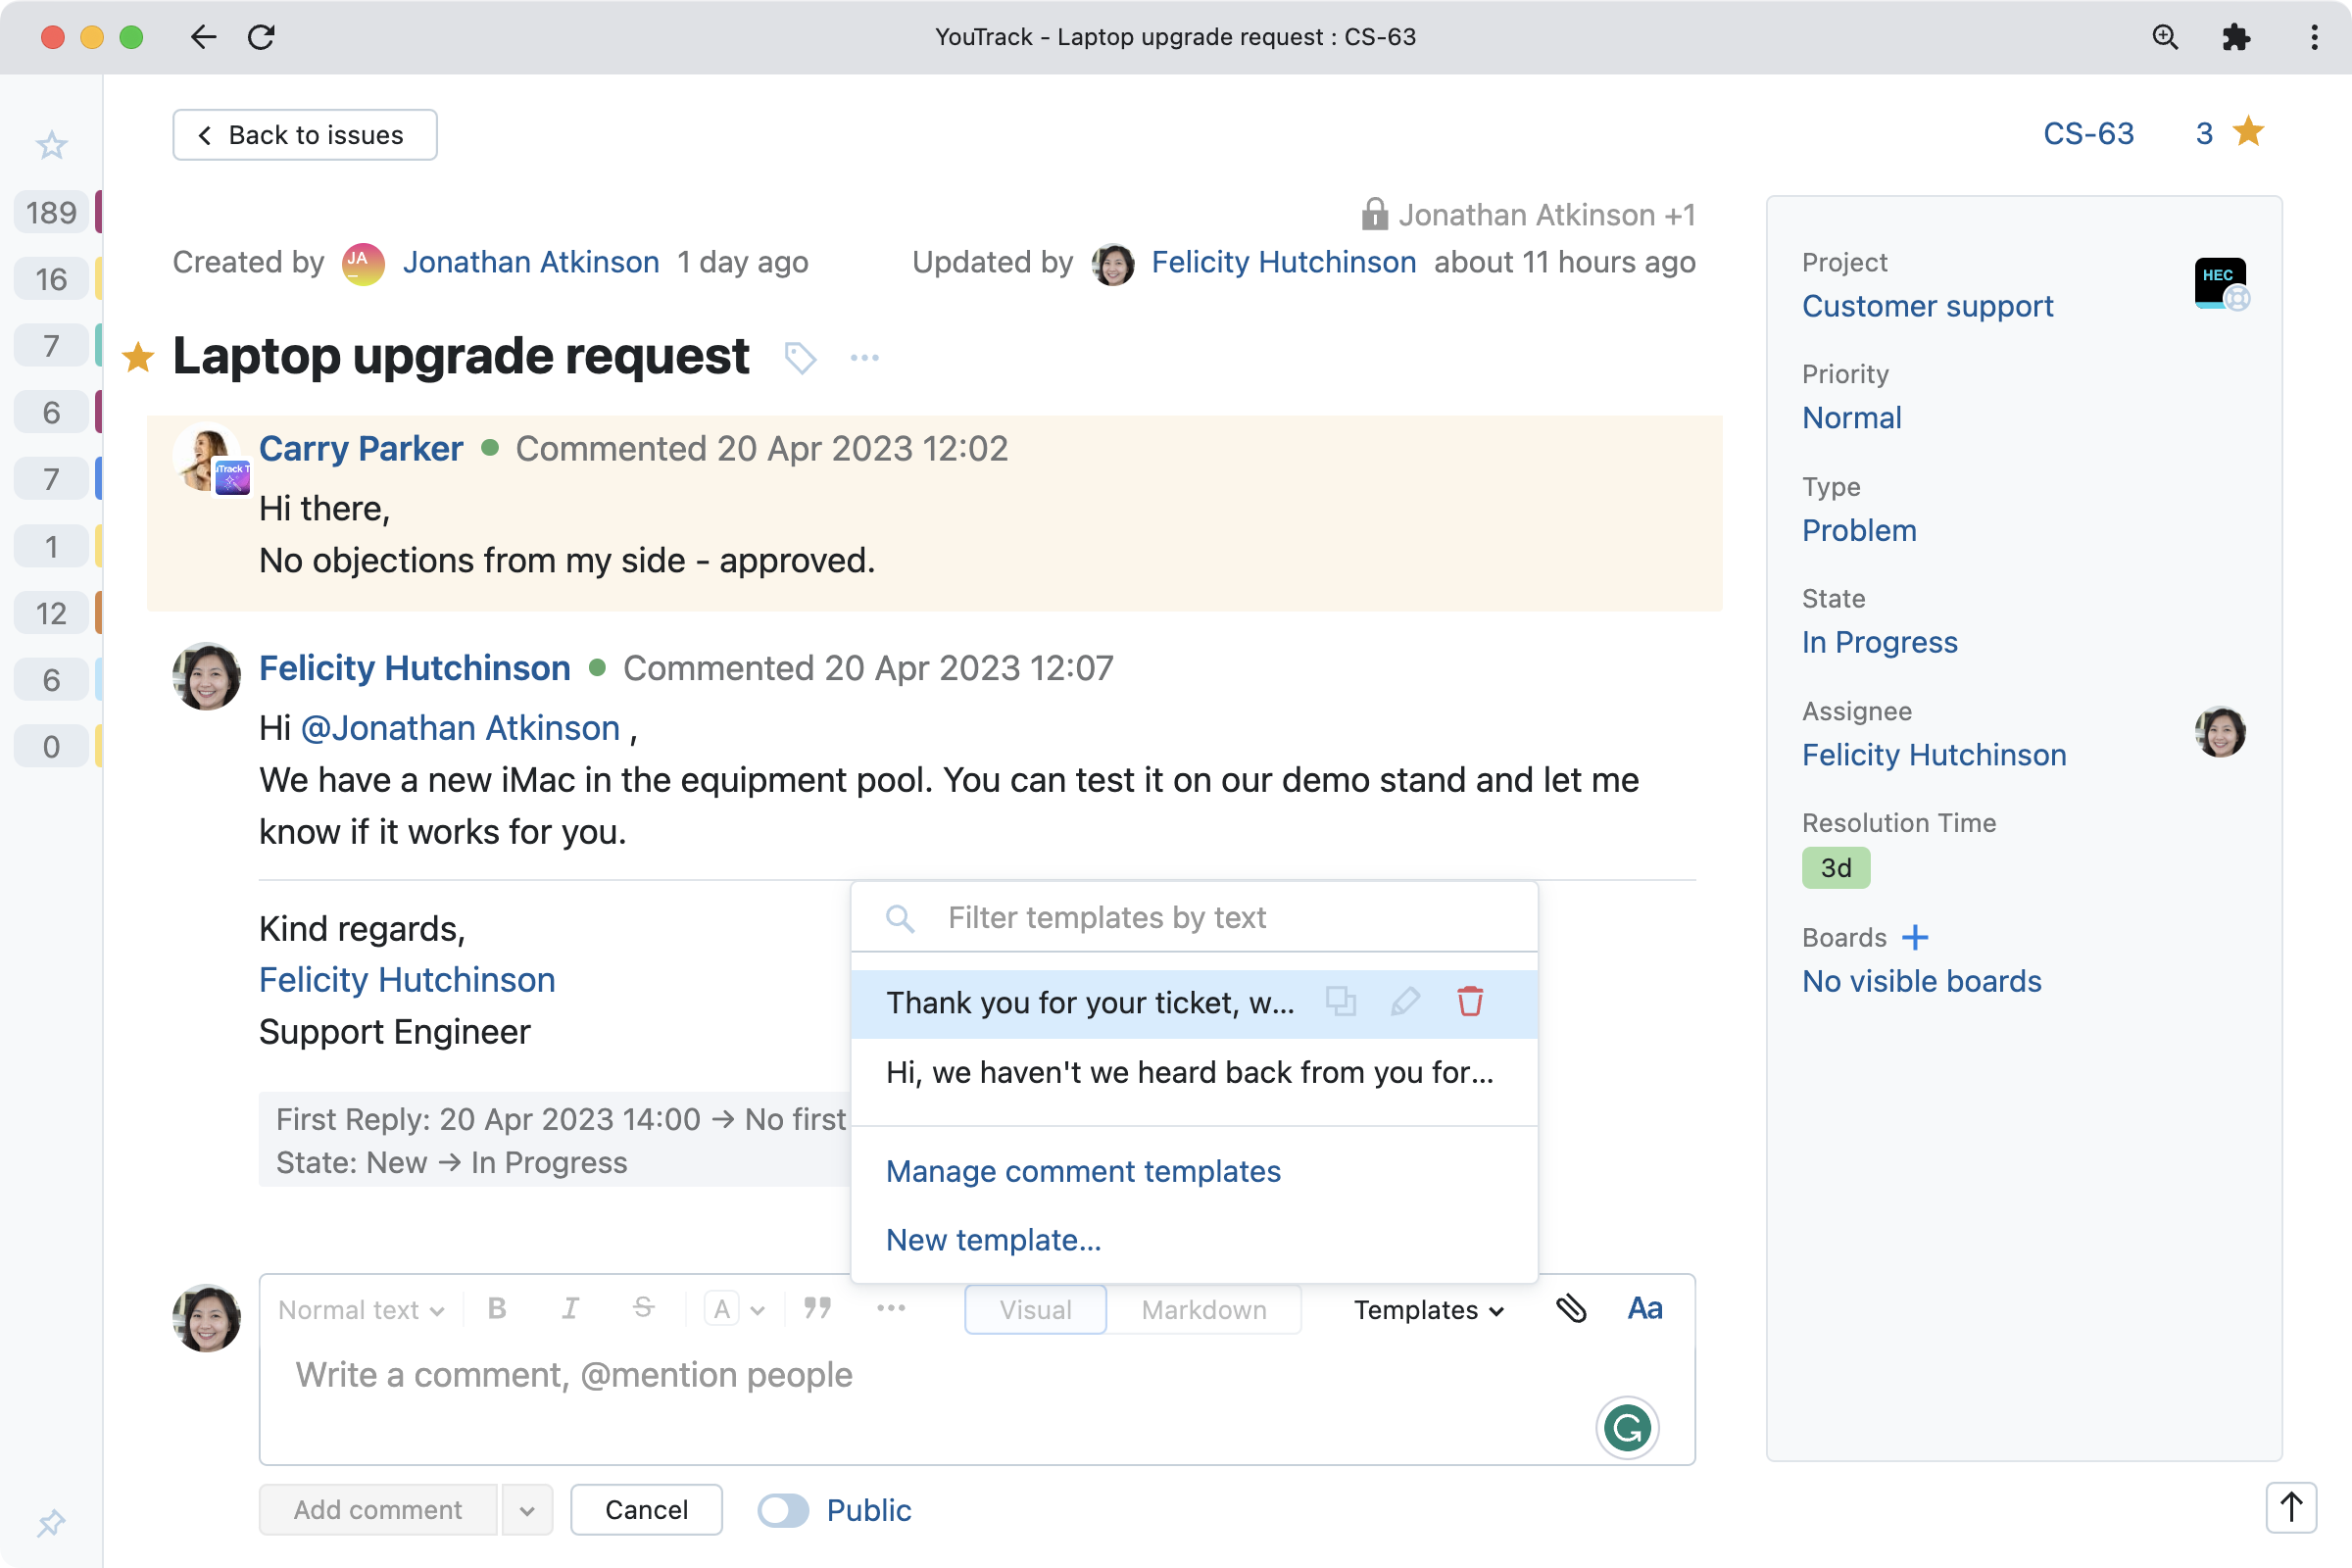
Task: Open Carry Parker commenter profile link
Action: click(361, 449)
